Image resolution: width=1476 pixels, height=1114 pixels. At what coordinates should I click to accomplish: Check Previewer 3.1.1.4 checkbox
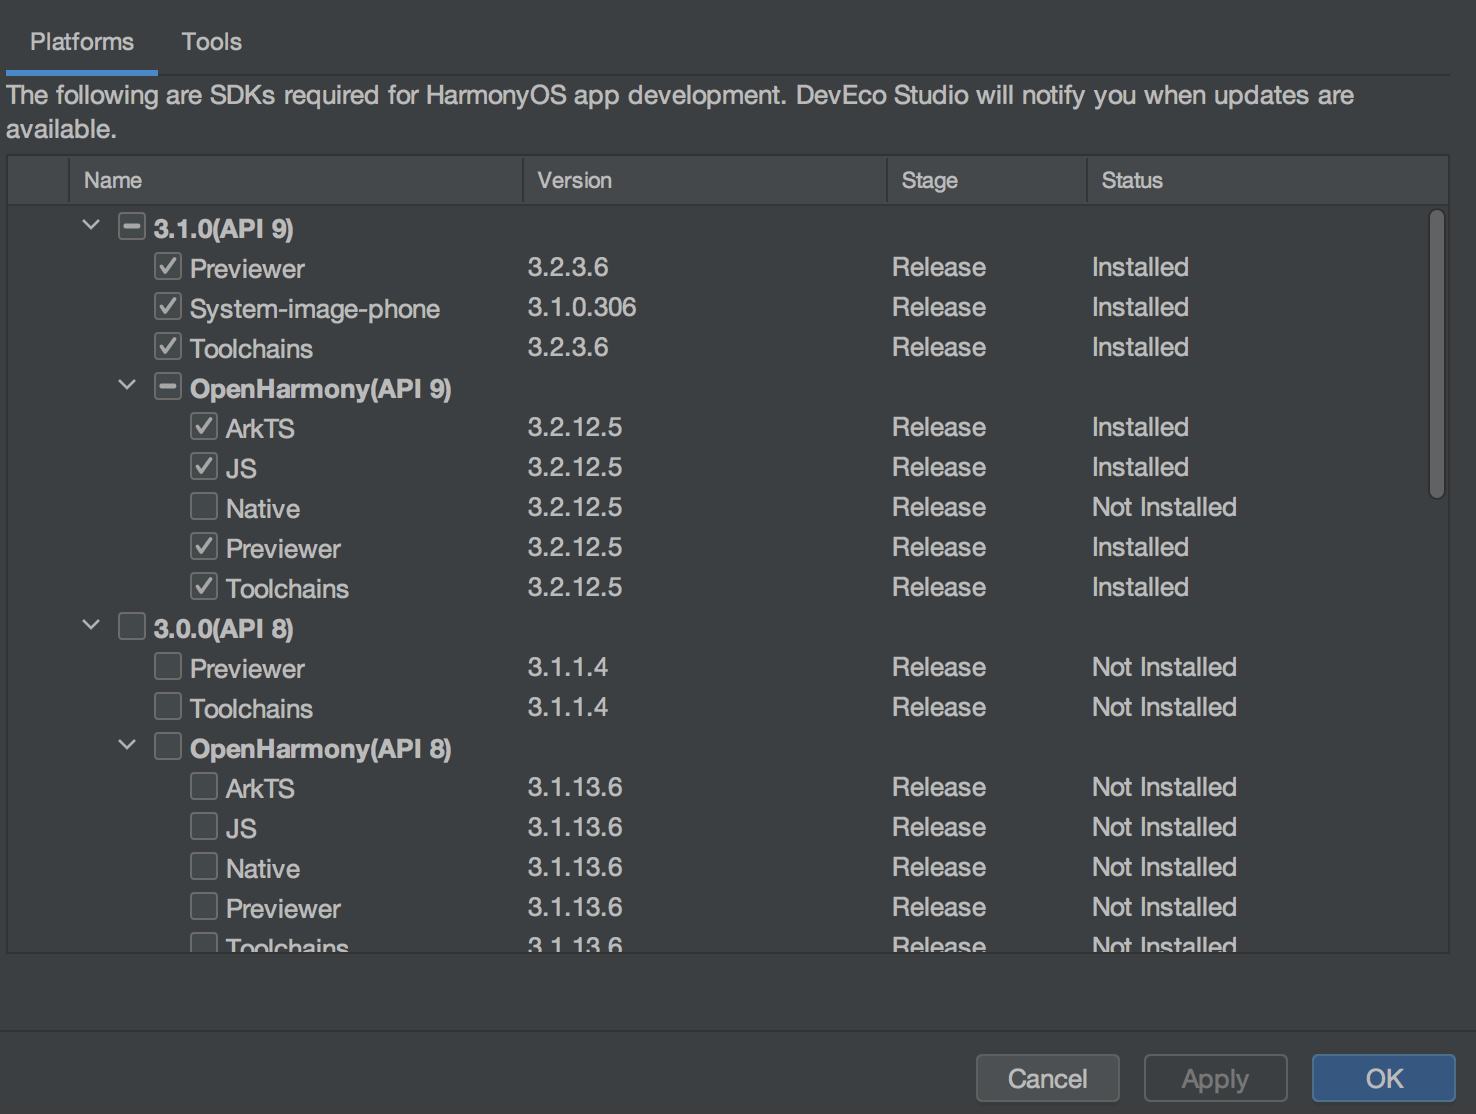click(168, 666)
